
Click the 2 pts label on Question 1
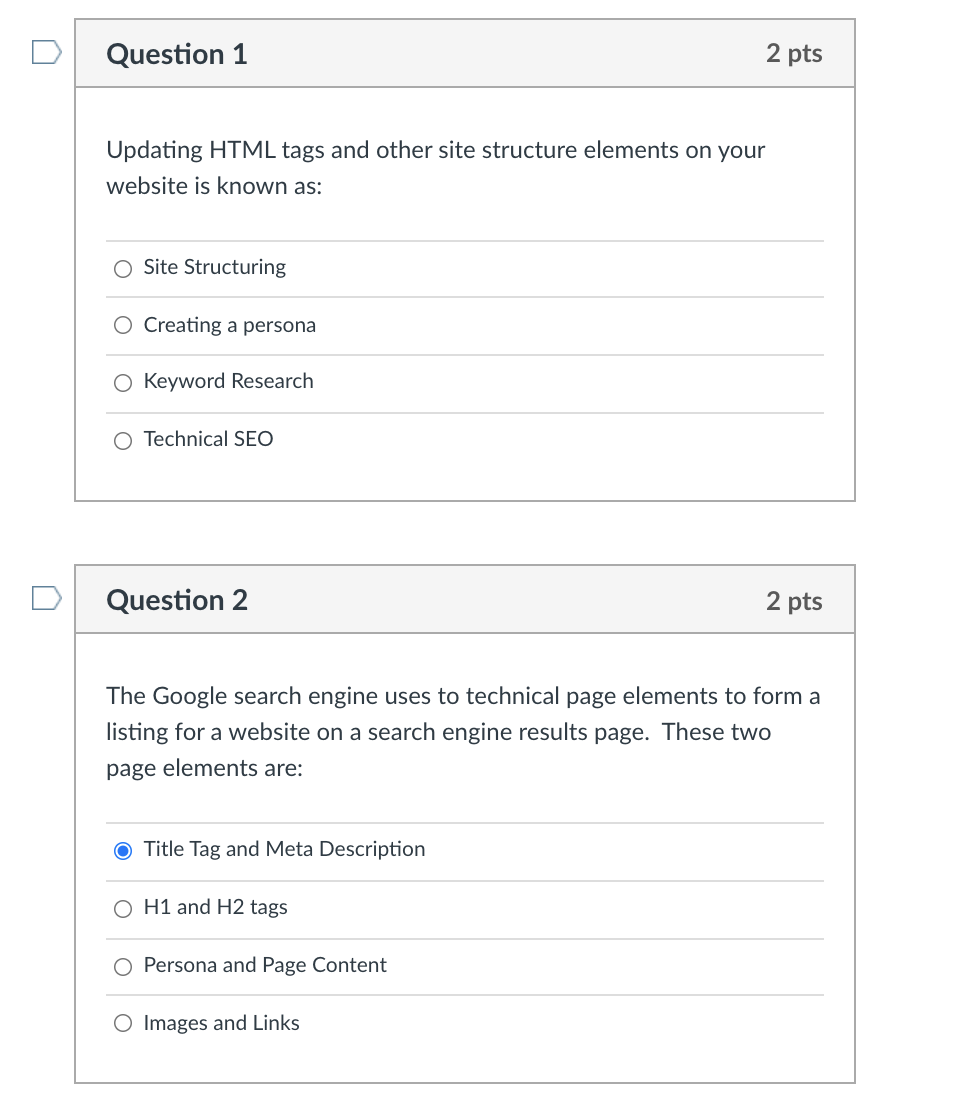(793, 54)
